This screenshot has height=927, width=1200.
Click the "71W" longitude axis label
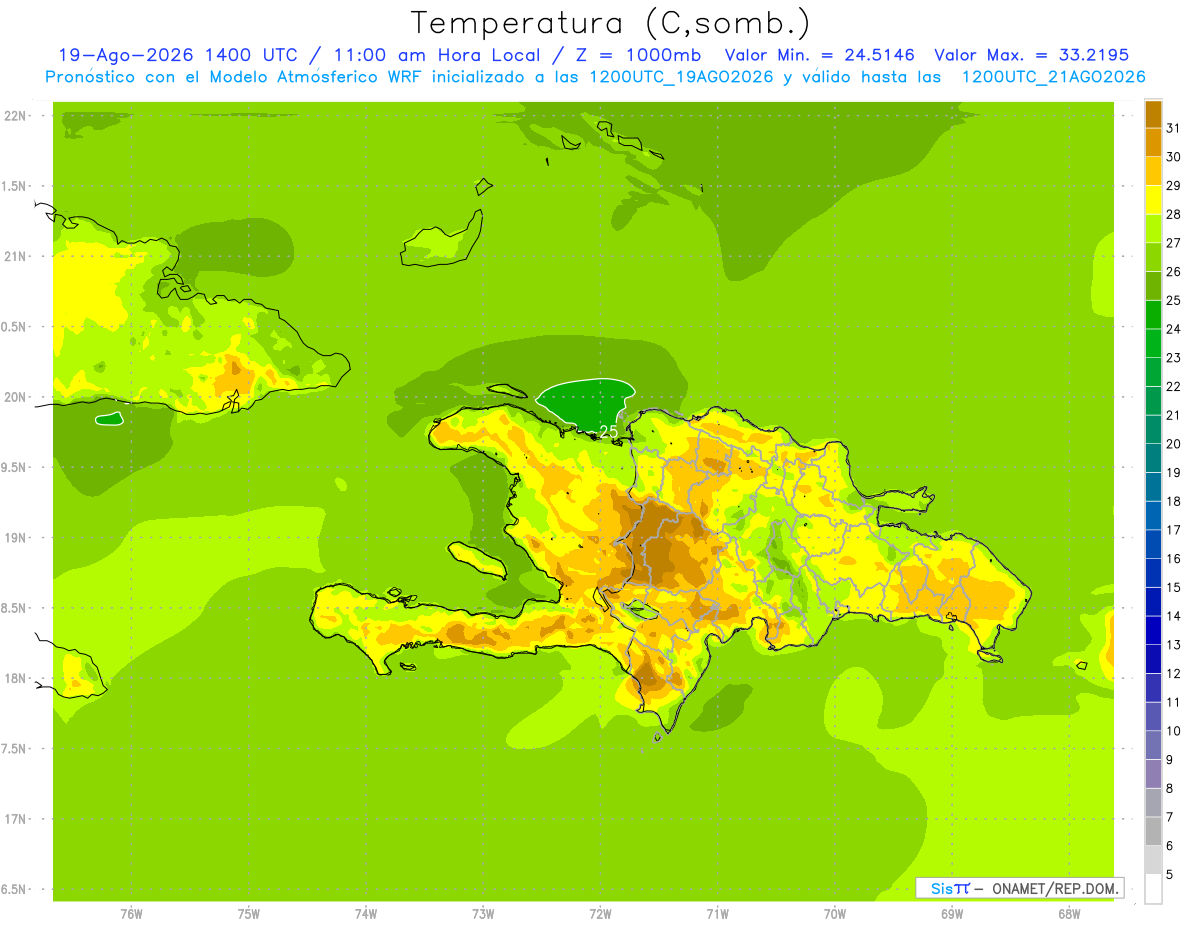(717, 913)
